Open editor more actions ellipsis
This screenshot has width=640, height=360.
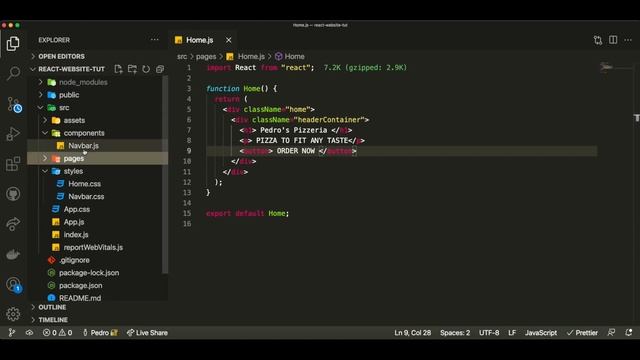click(628, 40)
